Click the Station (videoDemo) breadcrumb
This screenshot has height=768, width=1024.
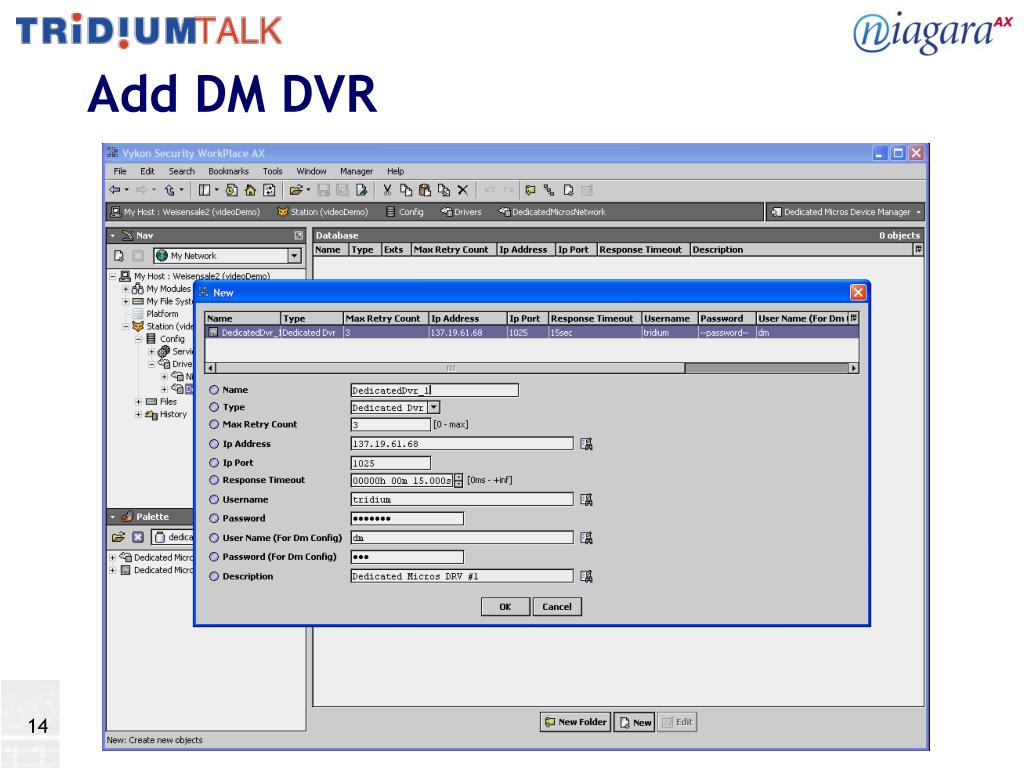click(x=323, y=212)
